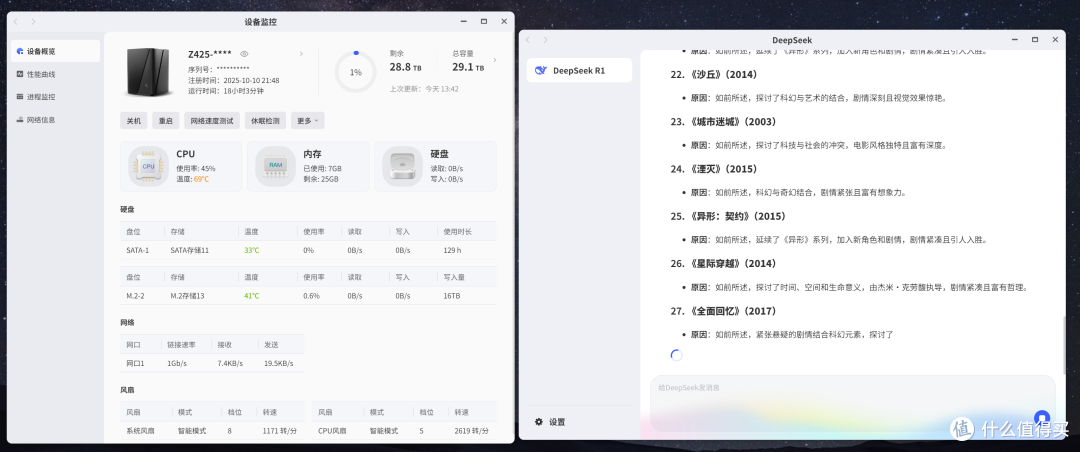This screenshot has width=1080, height=452.
Task: Click the loading spinner in DeepSeek chat
Action: click(676, 356)
